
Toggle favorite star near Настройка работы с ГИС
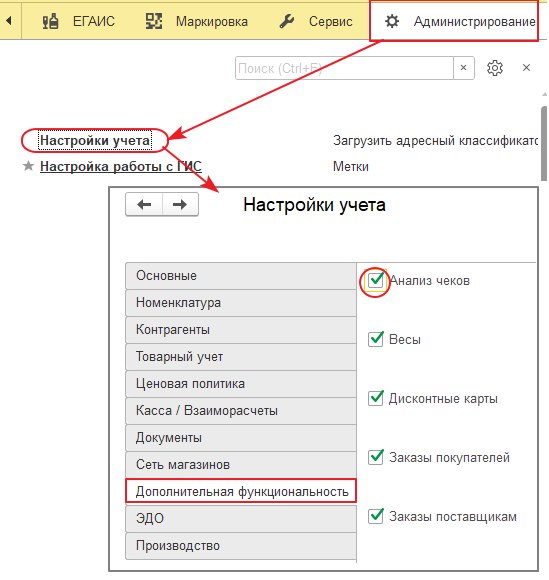pos(28,166)
